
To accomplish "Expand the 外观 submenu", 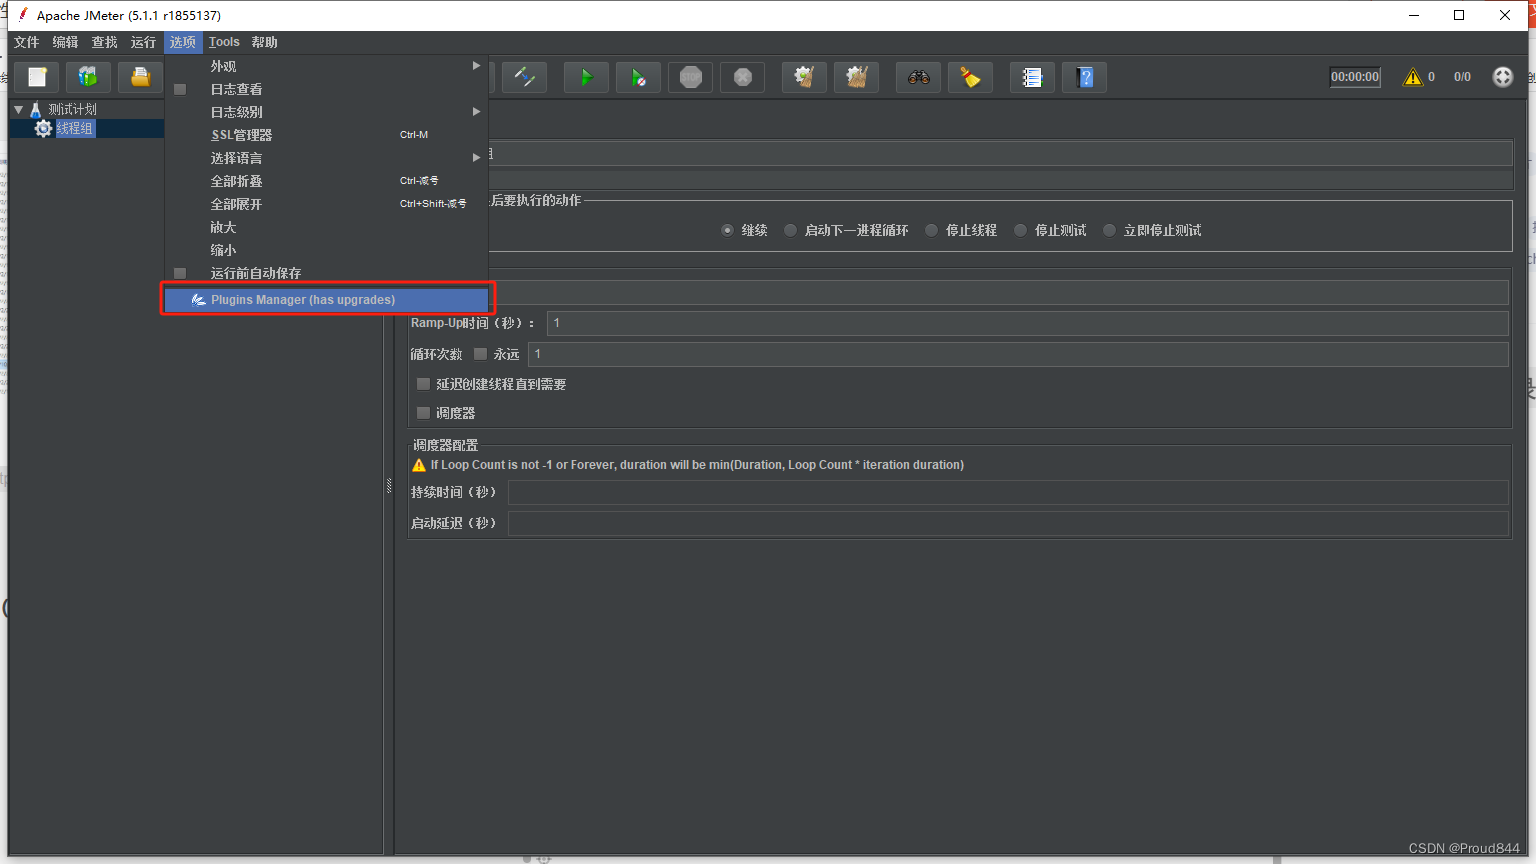I will tap(326, 66).
